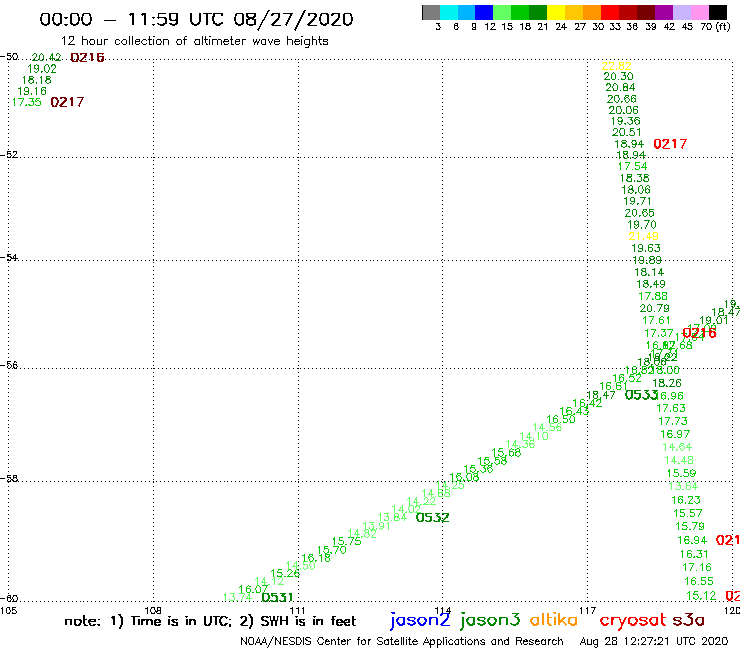Select the lavender legend color swatch

click(x=681, y=12)
